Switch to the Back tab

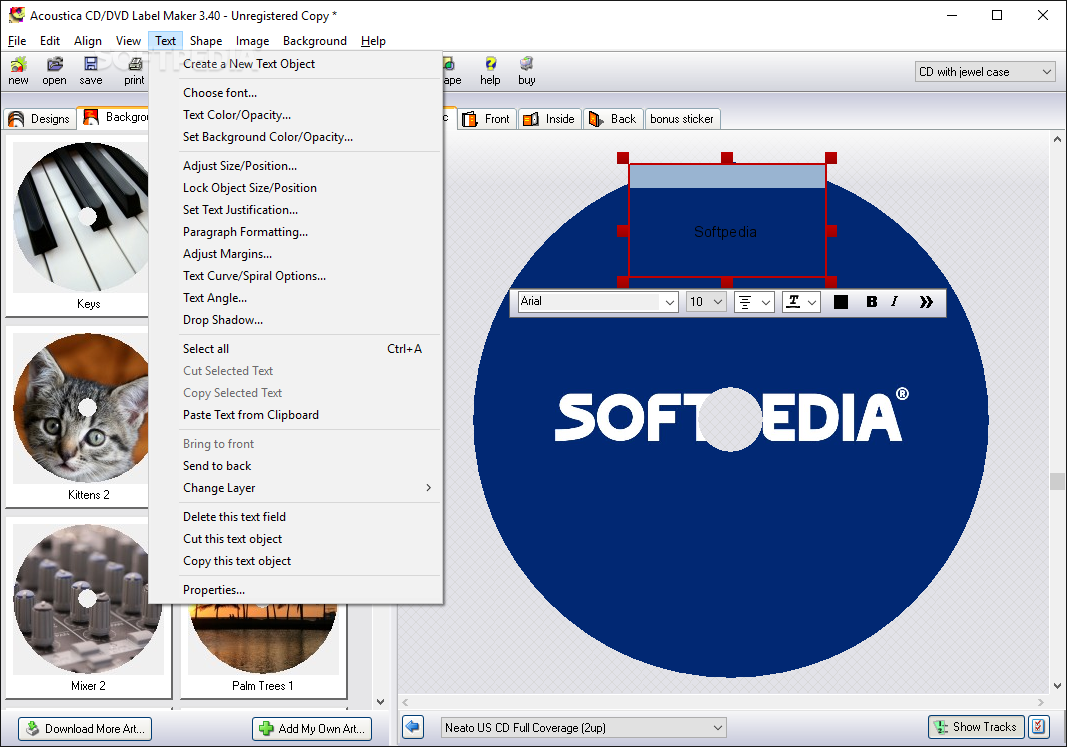point(613,119)
